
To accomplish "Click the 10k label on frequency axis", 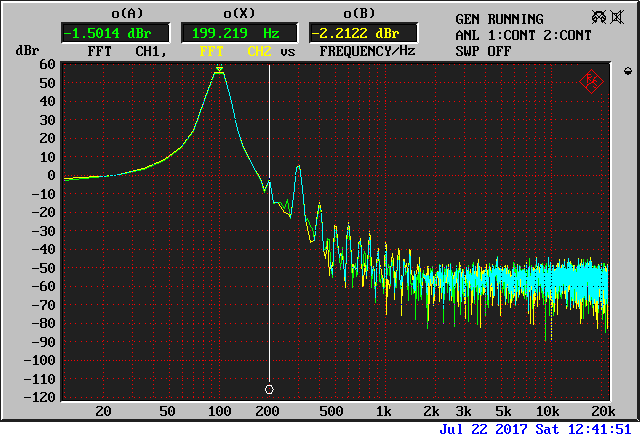I will 547,411.
